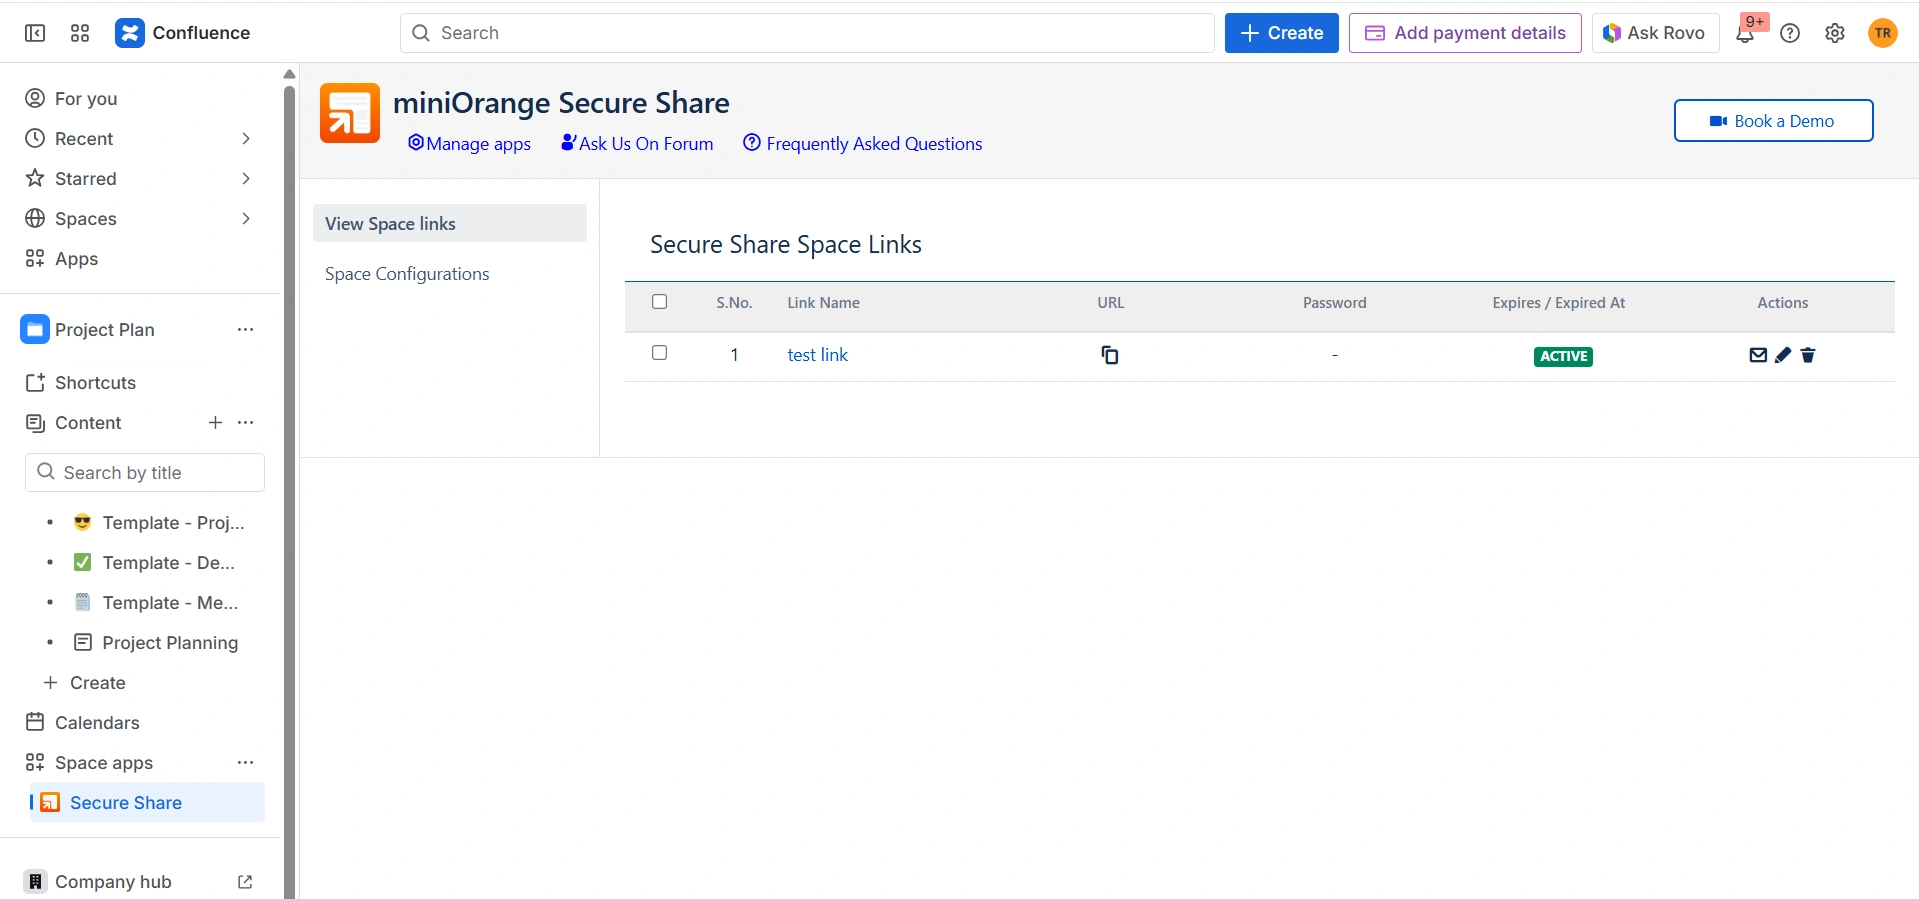1919x899 pixels.
Task: Copy the test link URL
Action: coord(1110,355)
